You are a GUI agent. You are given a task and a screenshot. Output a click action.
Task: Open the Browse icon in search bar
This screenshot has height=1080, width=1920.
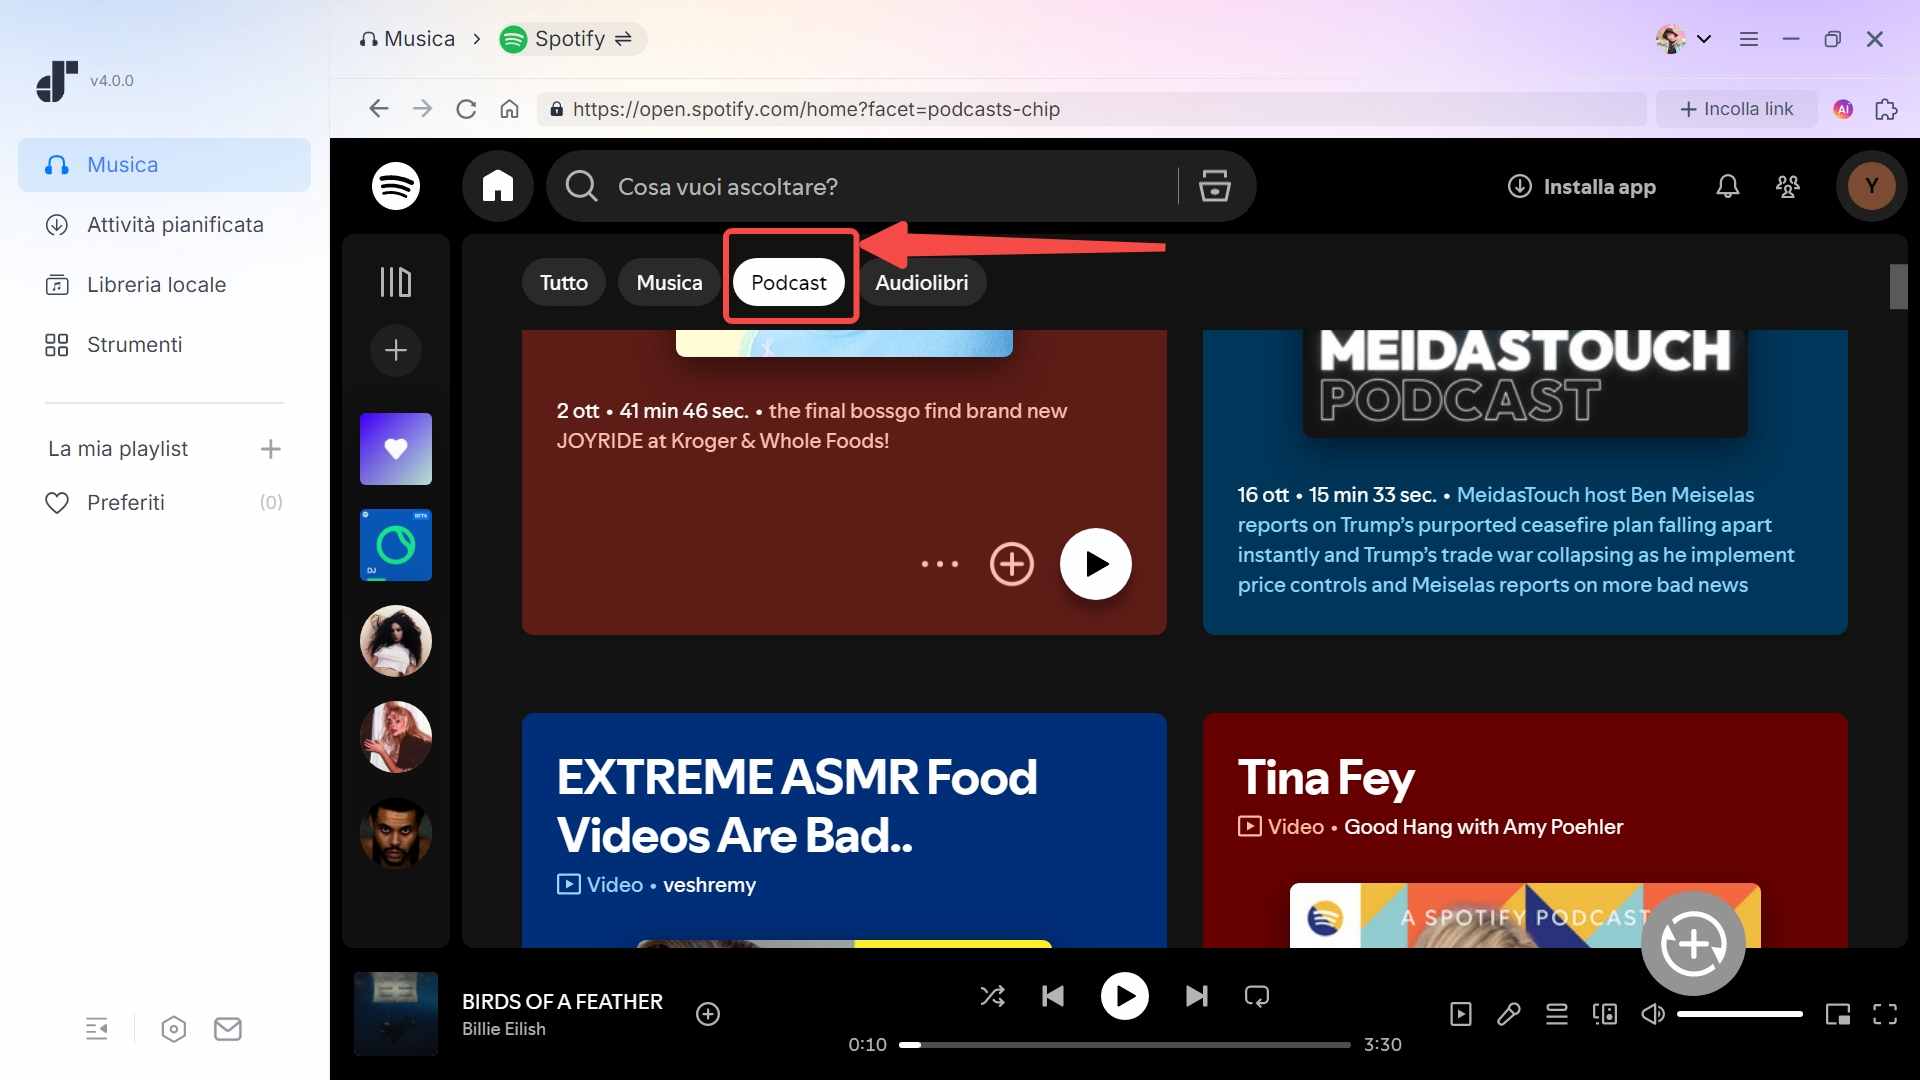[1214, 186]
